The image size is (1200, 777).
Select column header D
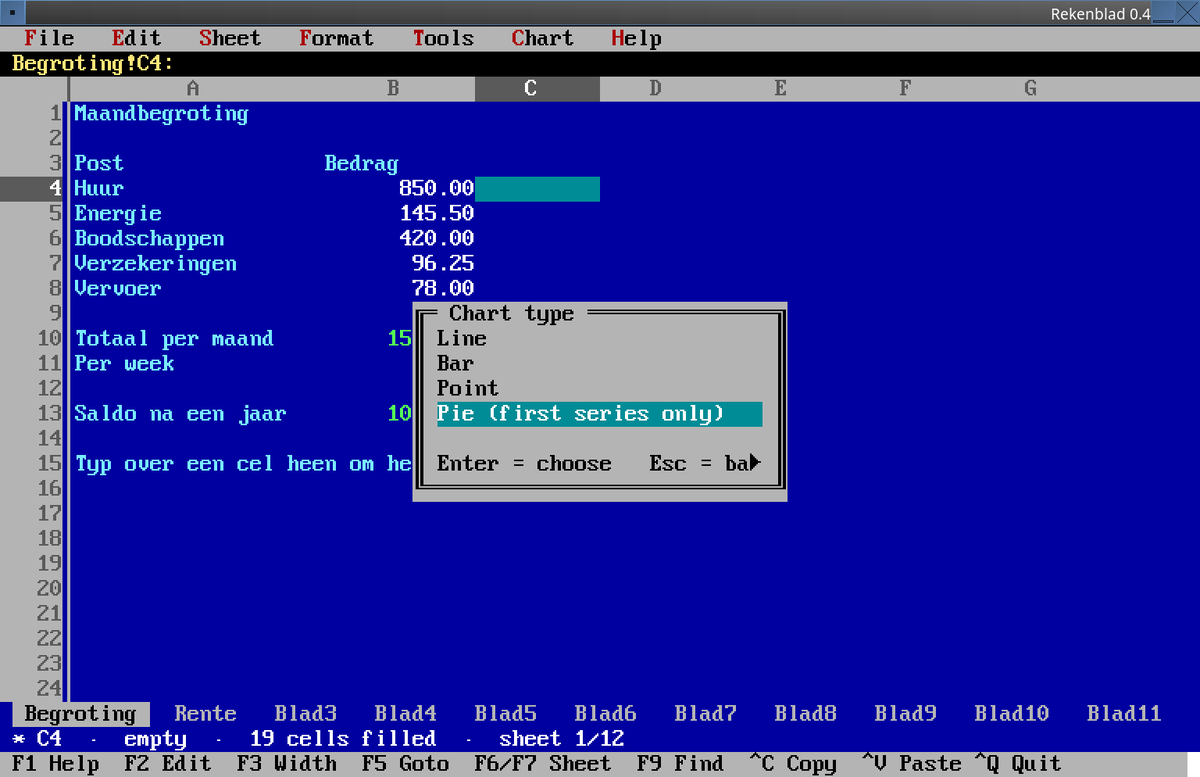[655, 89]
